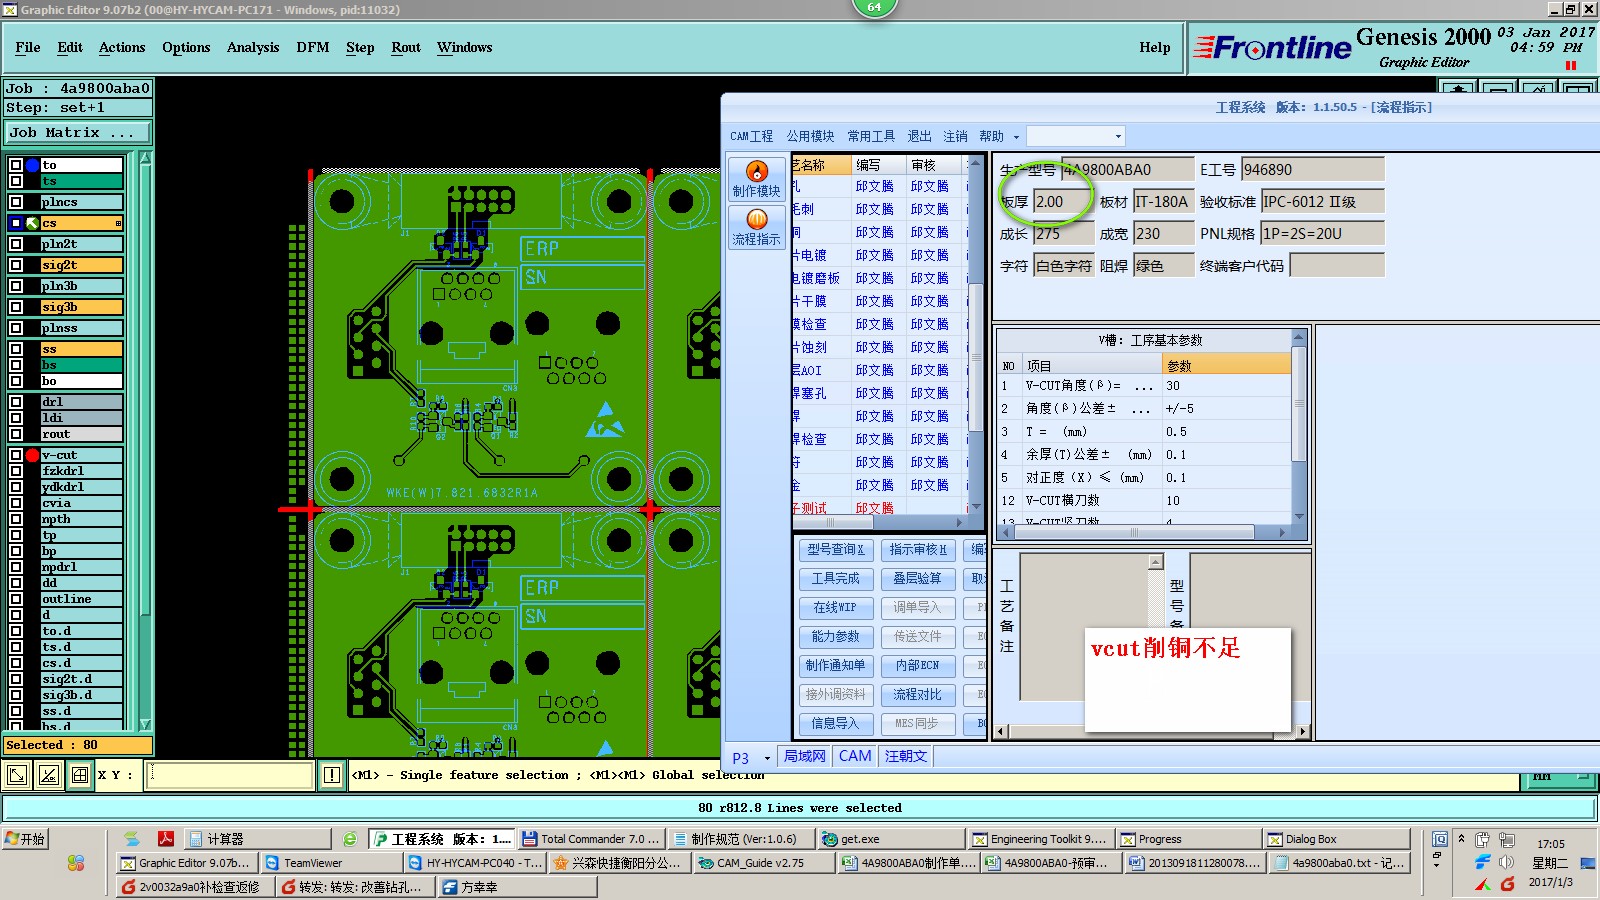Click the 叠层验算 button
This screenshot has width=1600, height=900.
tap(917, 578)
